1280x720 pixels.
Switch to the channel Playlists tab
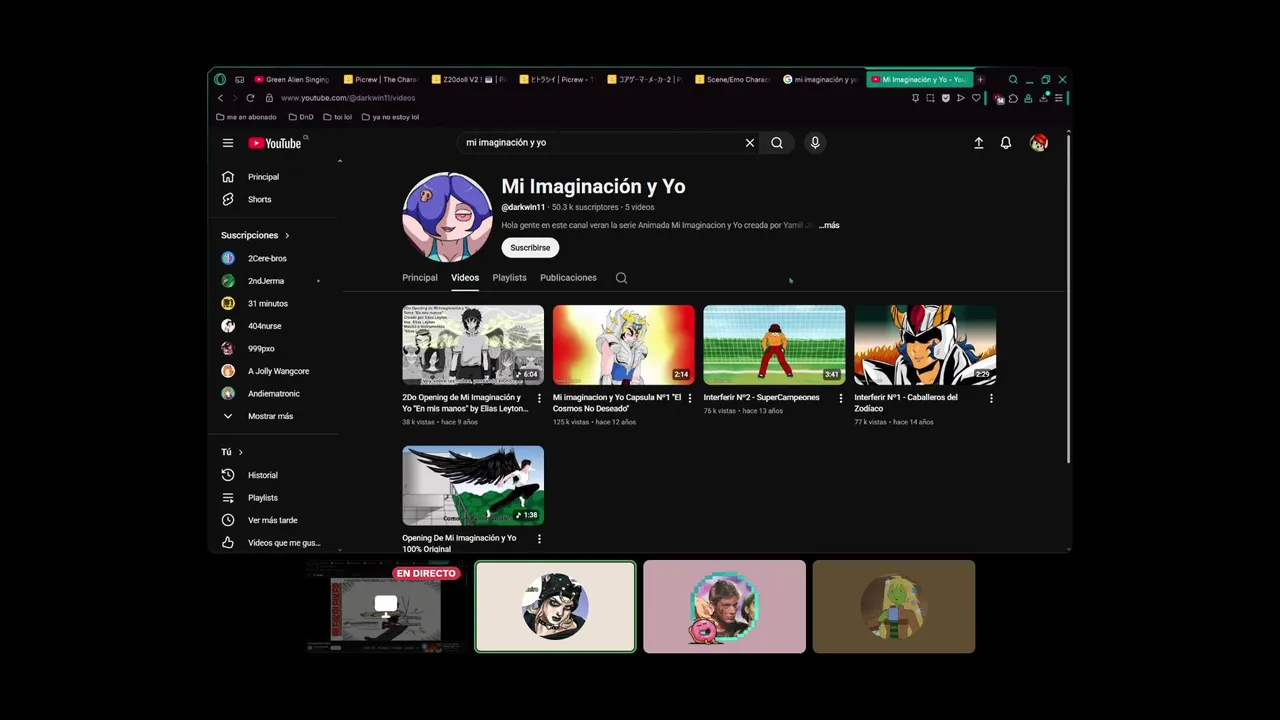coord(509,278)
